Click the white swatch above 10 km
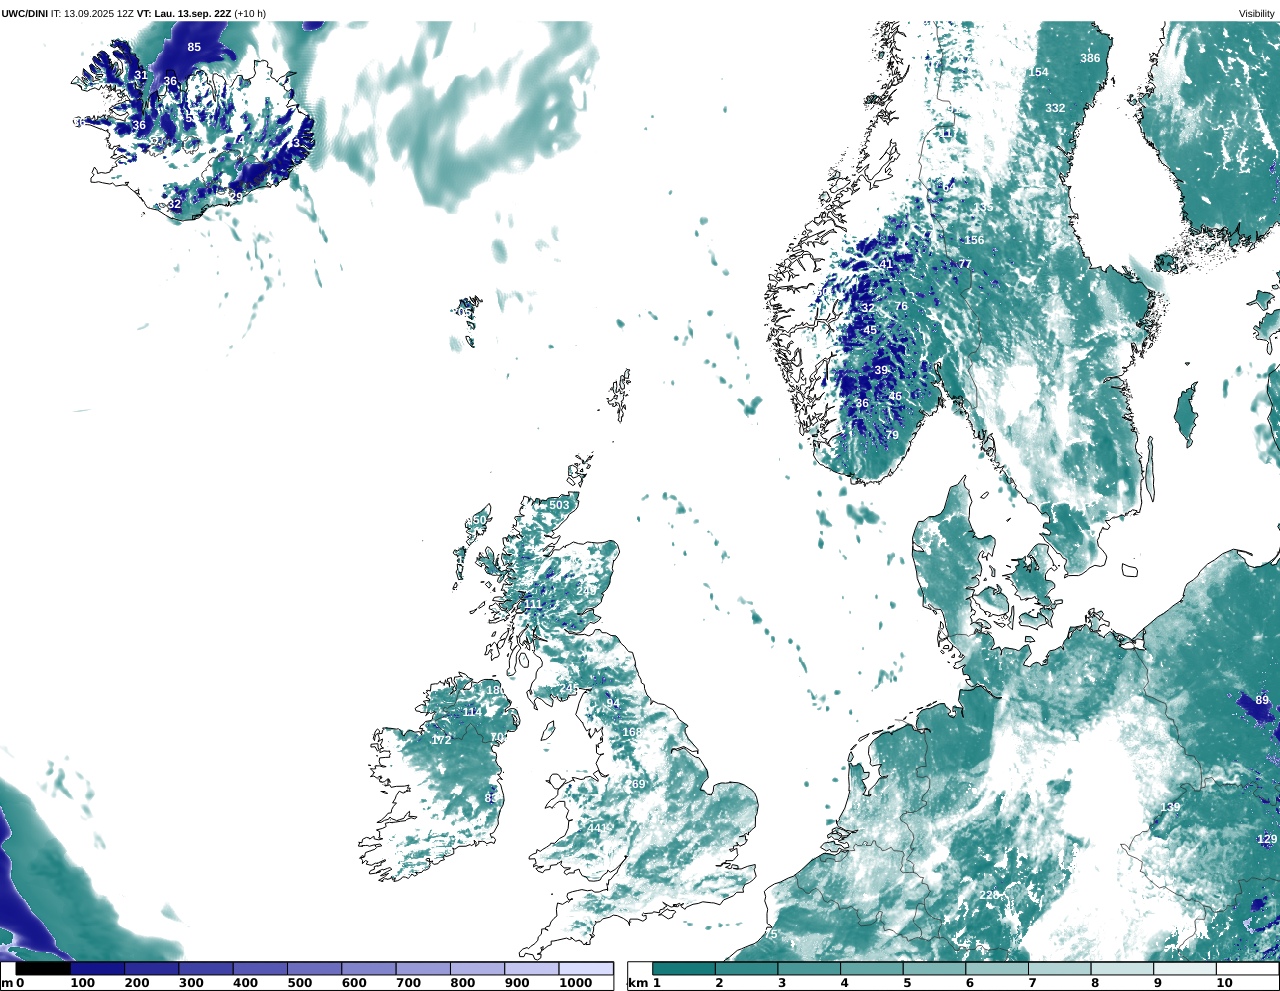The image size is (1280, 991). pos(1247,968)
